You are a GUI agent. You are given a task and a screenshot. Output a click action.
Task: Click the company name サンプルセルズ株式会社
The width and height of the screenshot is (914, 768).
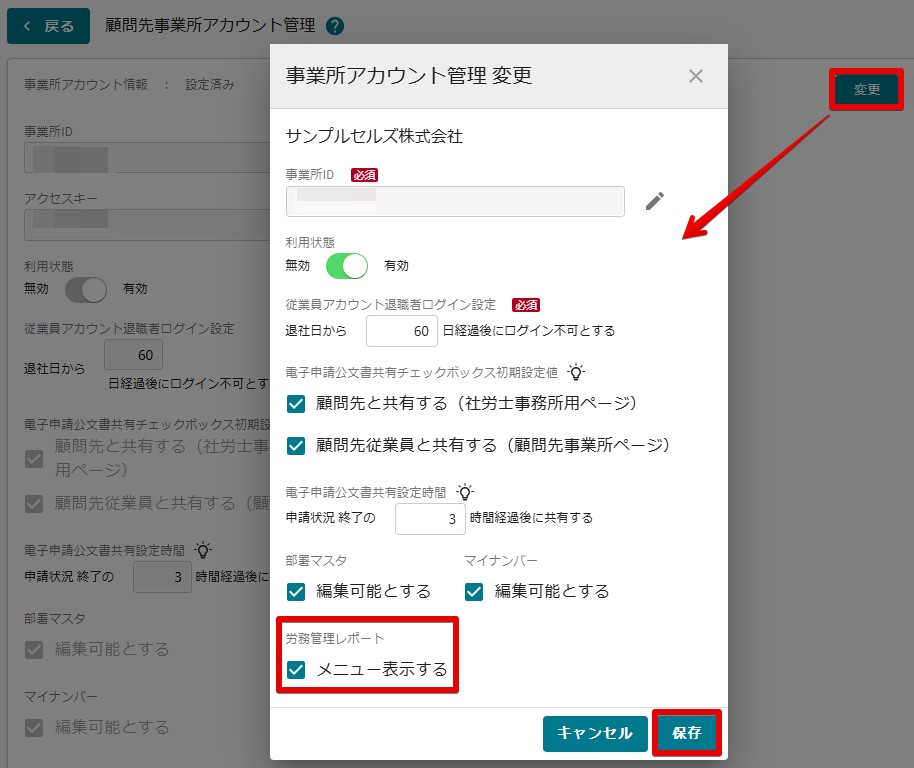pyautogui.click(x=374, y=136)
